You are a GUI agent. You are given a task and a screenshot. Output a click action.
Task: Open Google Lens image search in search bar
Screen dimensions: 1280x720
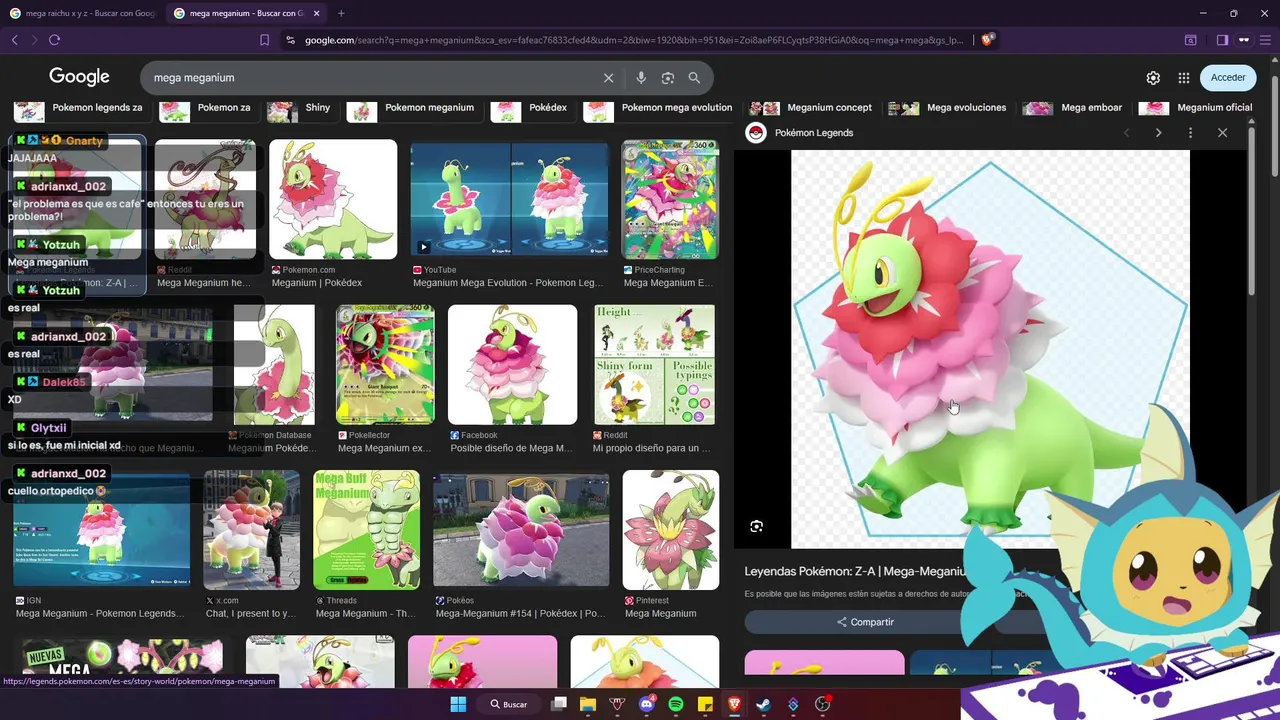(668, 78)
